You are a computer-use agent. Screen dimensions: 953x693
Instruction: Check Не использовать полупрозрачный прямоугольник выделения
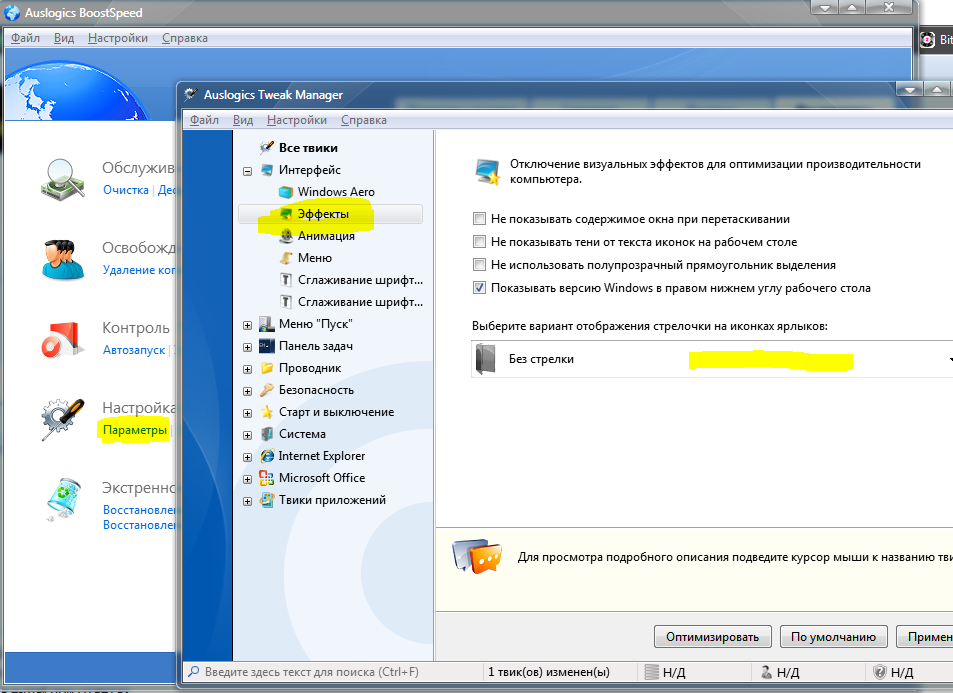click(x=480, y=265)
